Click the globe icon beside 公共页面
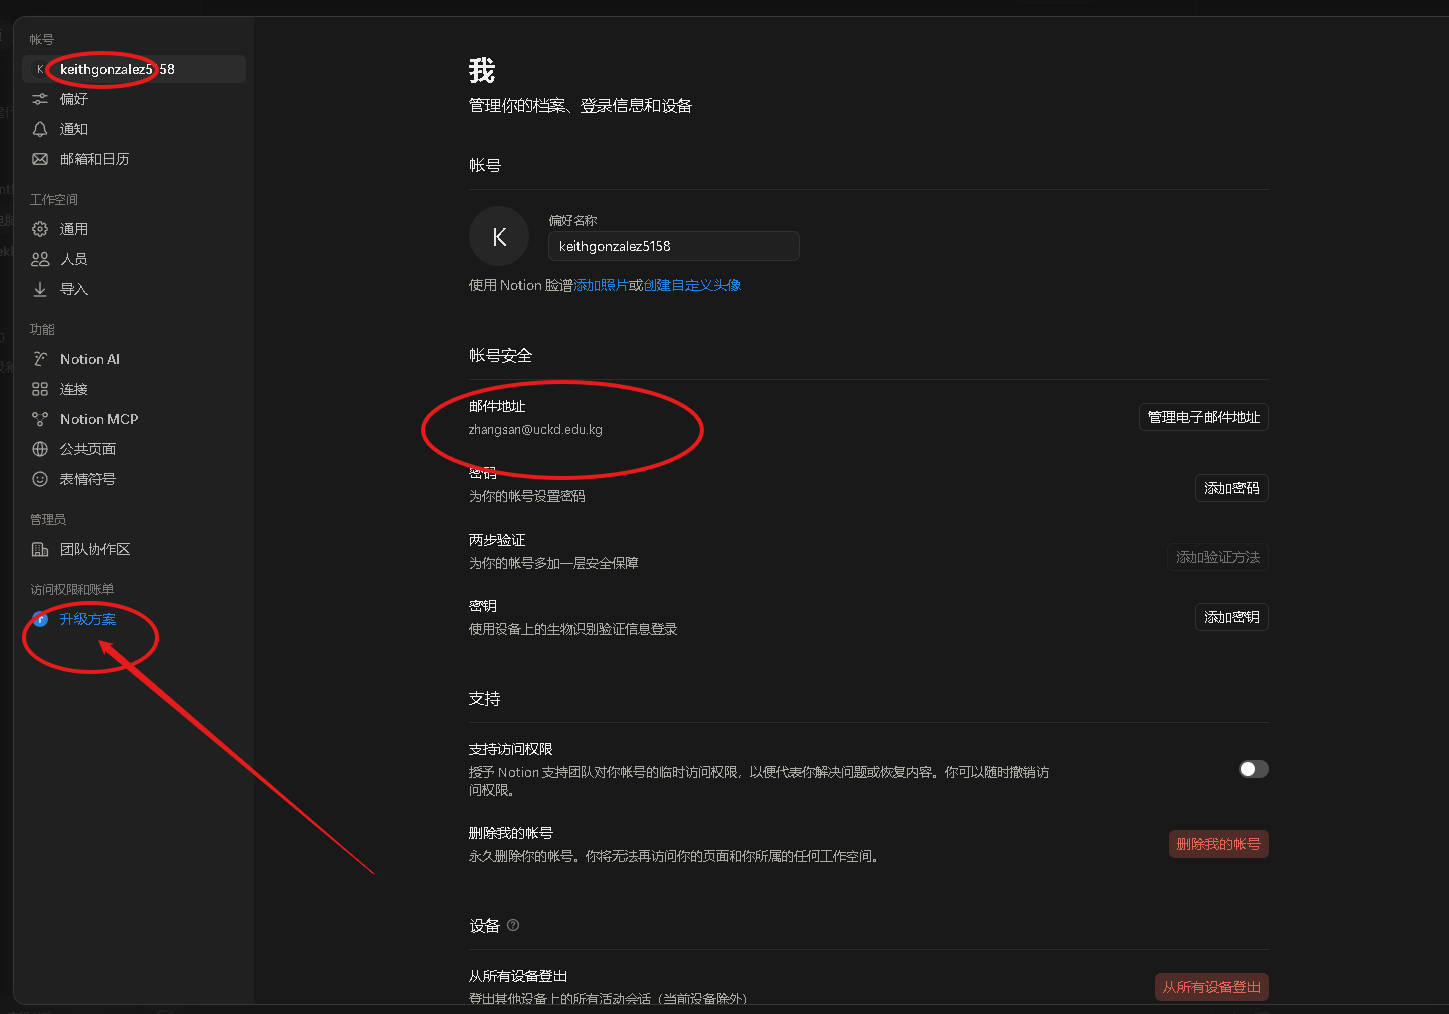 (40, 449)
